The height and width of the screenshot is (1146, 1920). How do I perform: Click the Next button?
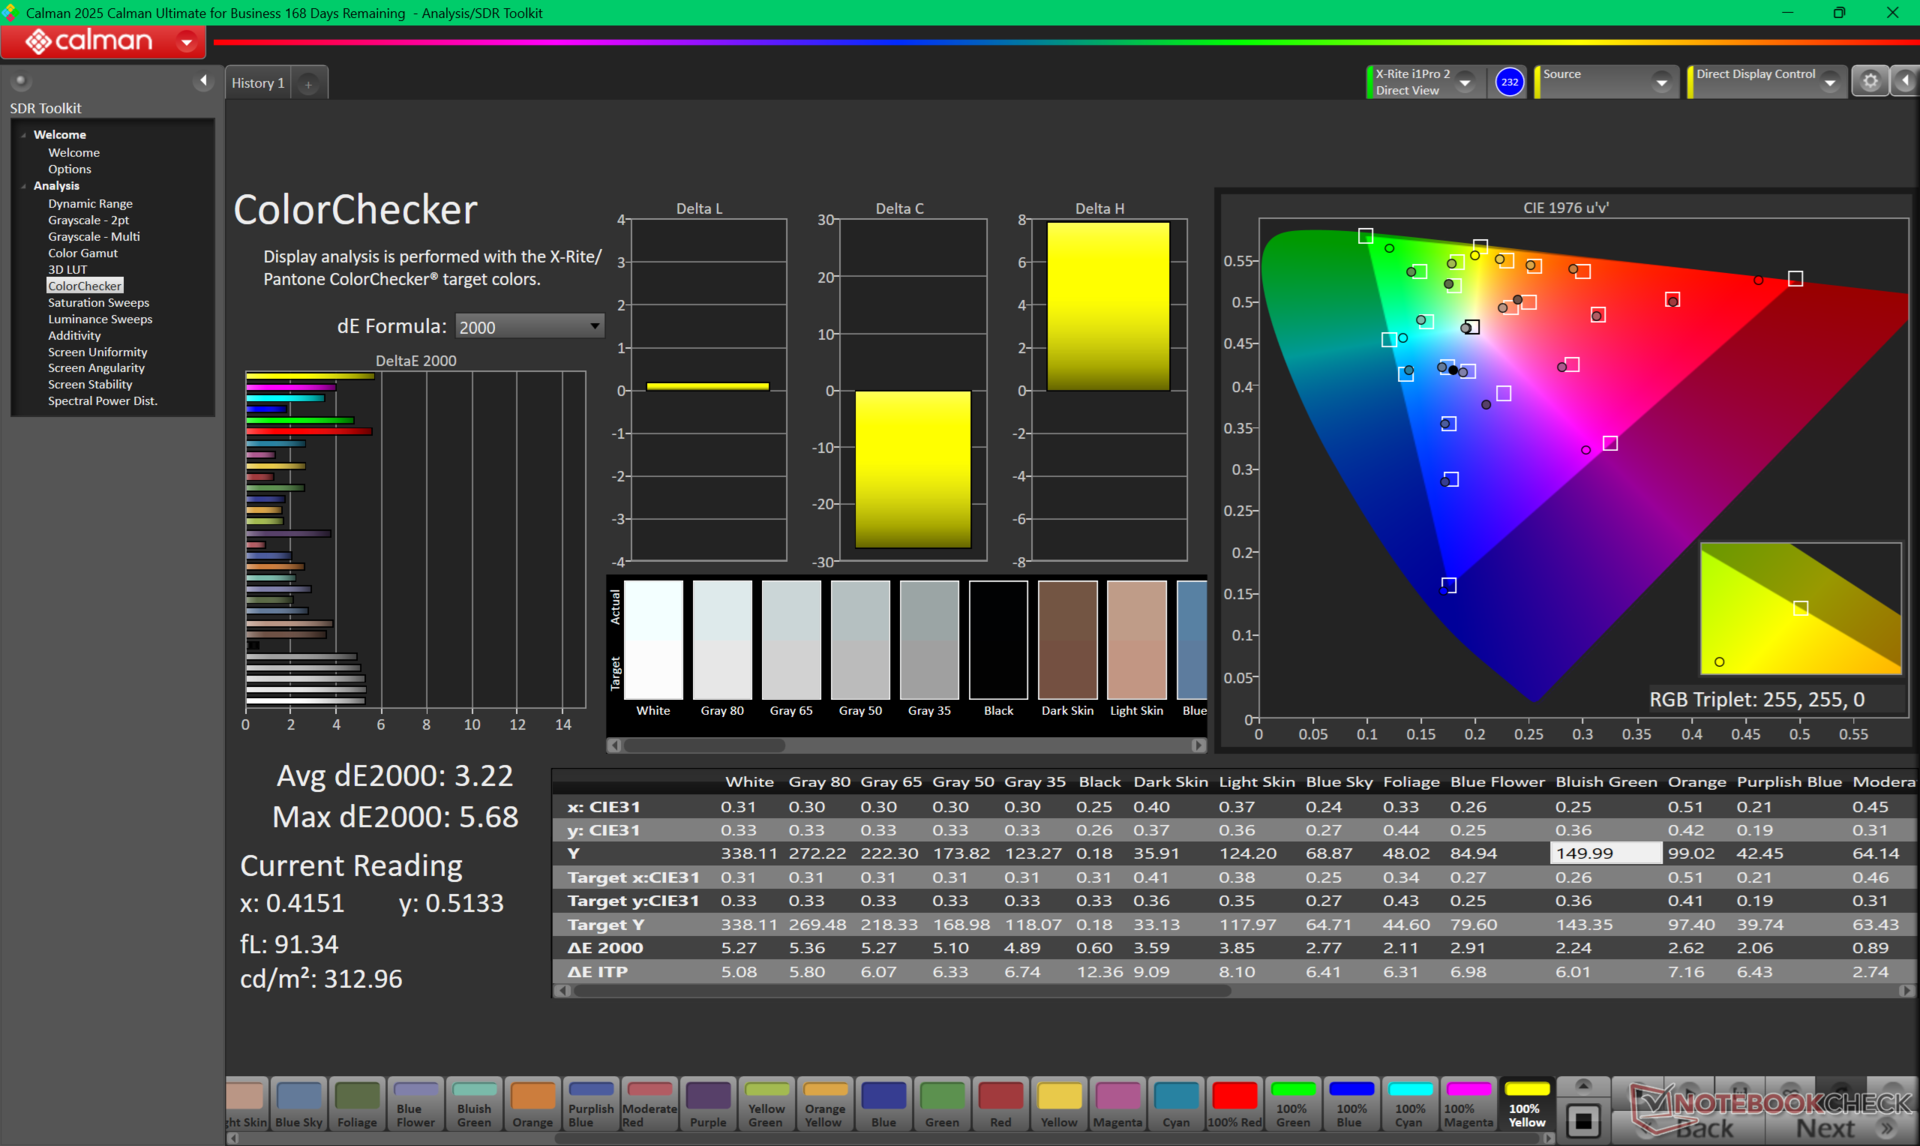(1825, 1128)
